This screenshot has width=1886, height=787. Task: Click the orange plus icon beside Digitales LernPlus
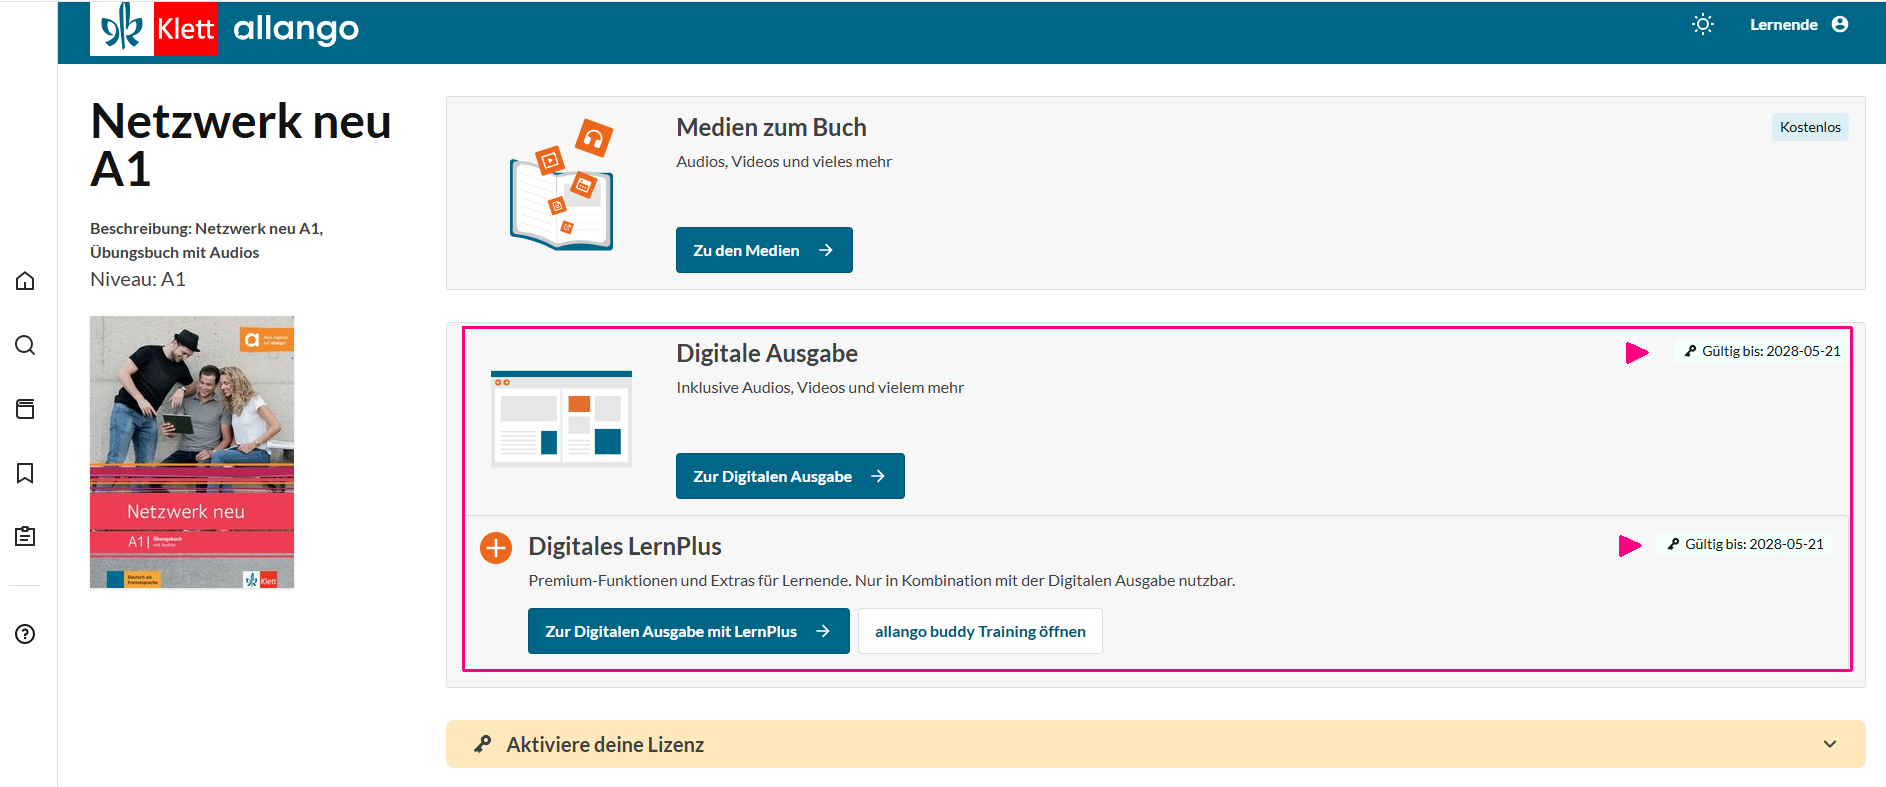click(496, 548)
